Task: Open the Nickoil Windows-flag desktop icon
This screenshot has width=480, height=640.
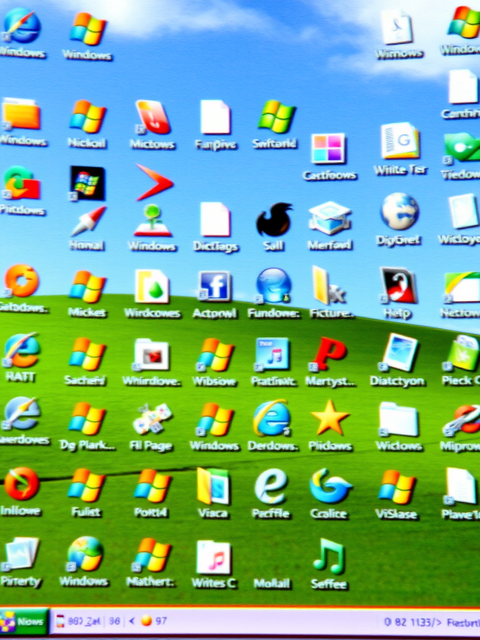Action: coord(87,118)
